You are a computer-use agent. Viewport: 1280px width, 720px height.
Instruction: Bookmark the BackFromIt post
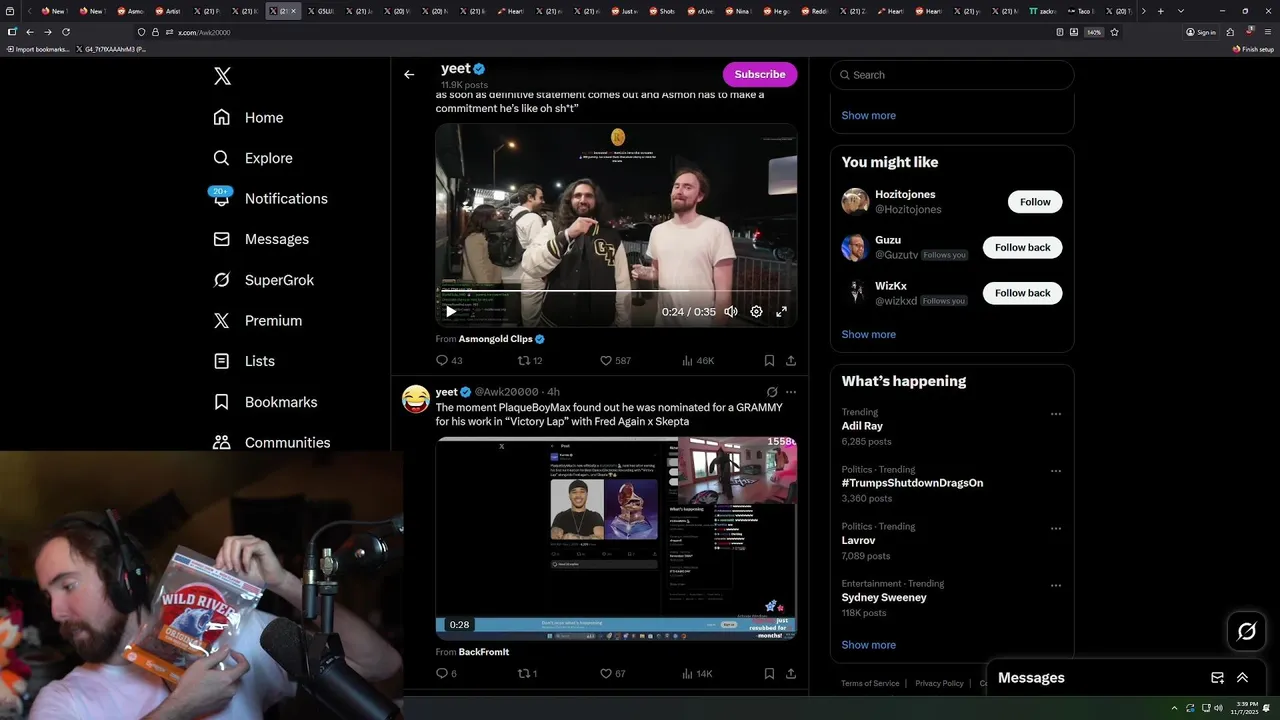(x=769, y=673)
